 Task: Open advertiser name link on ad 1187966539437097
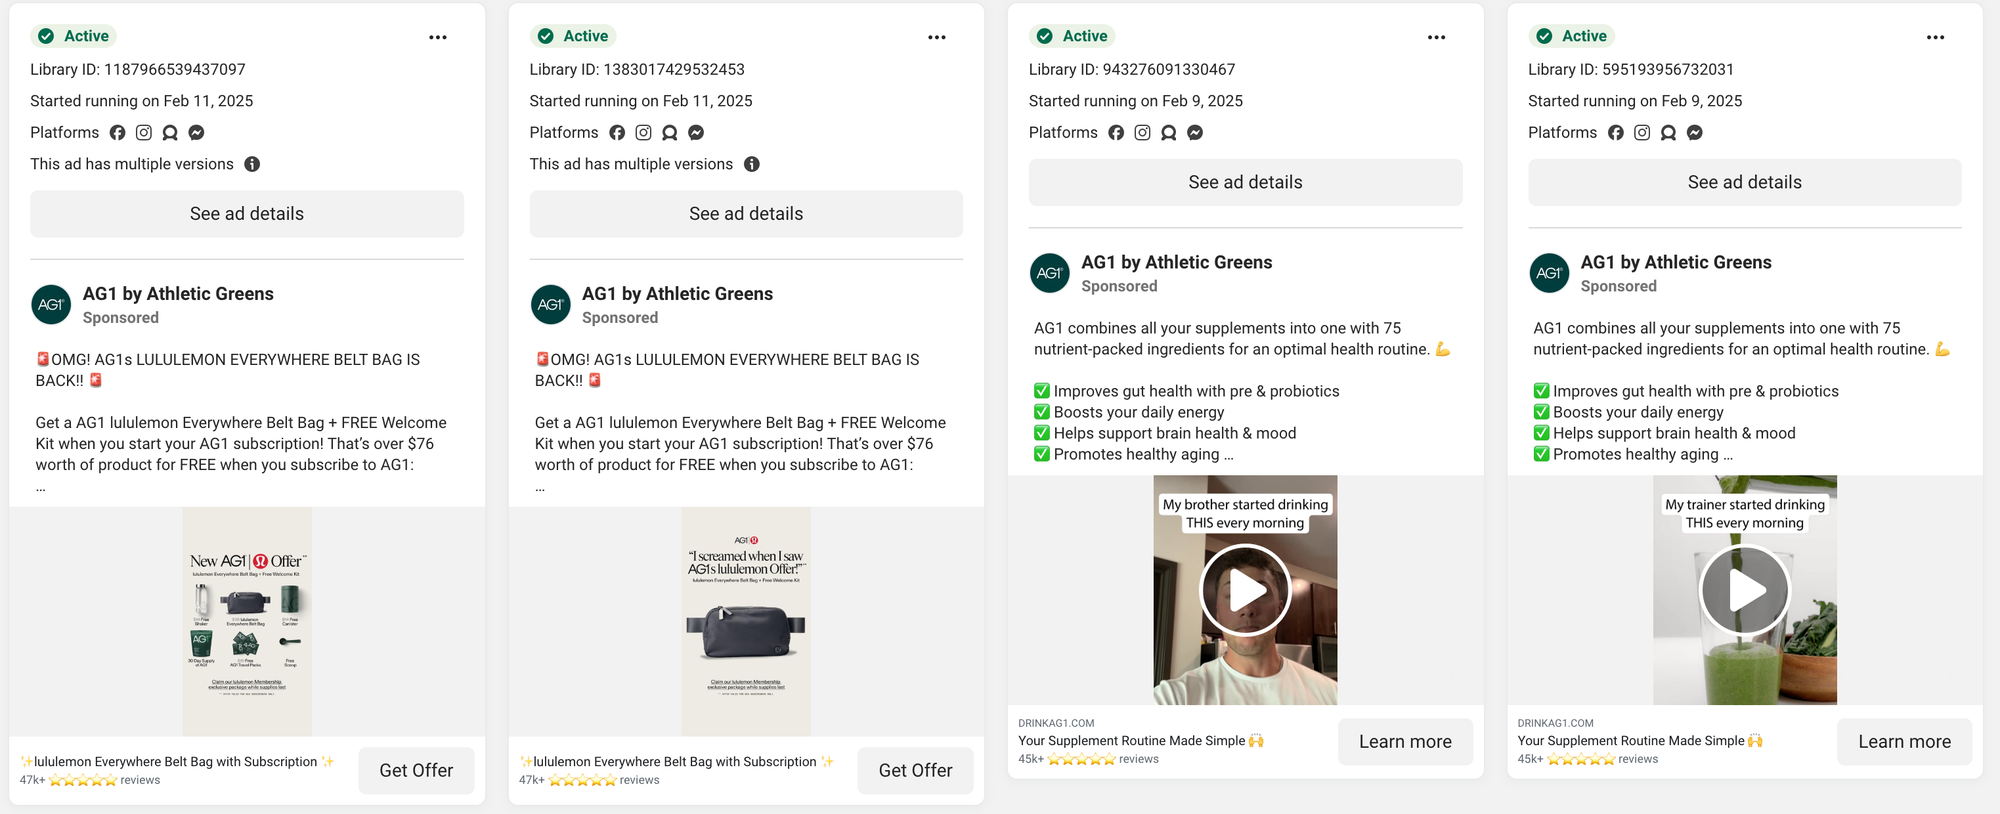[x=178, y=294]
